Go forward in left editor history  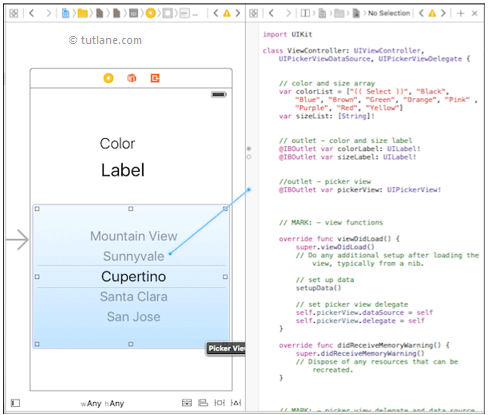[x=49, y=13]
